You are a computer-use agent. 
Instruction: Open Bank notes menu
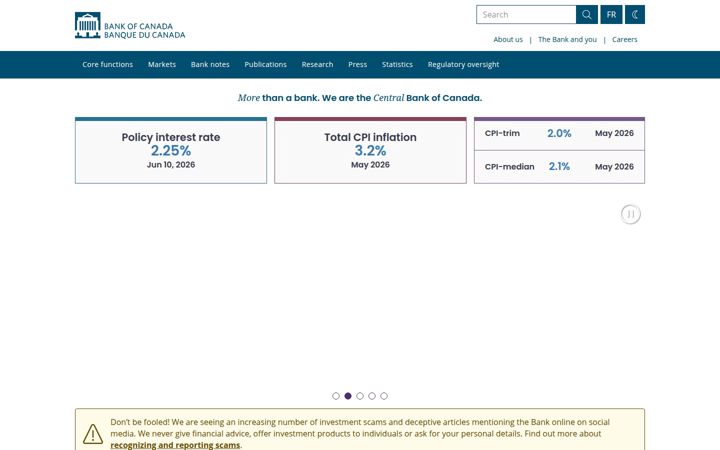tap(210, 64)
